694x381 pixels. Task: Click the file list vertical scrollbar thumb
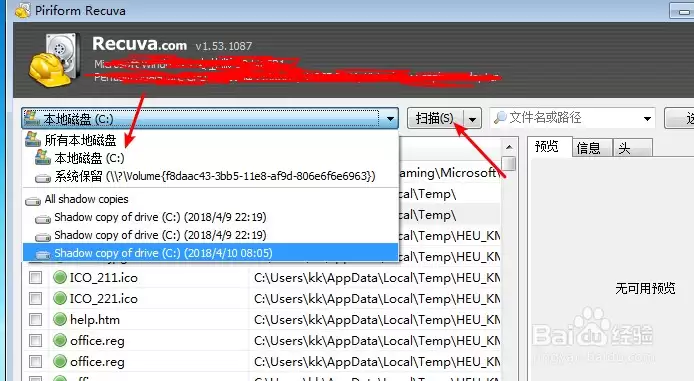(x=509, y=163)
